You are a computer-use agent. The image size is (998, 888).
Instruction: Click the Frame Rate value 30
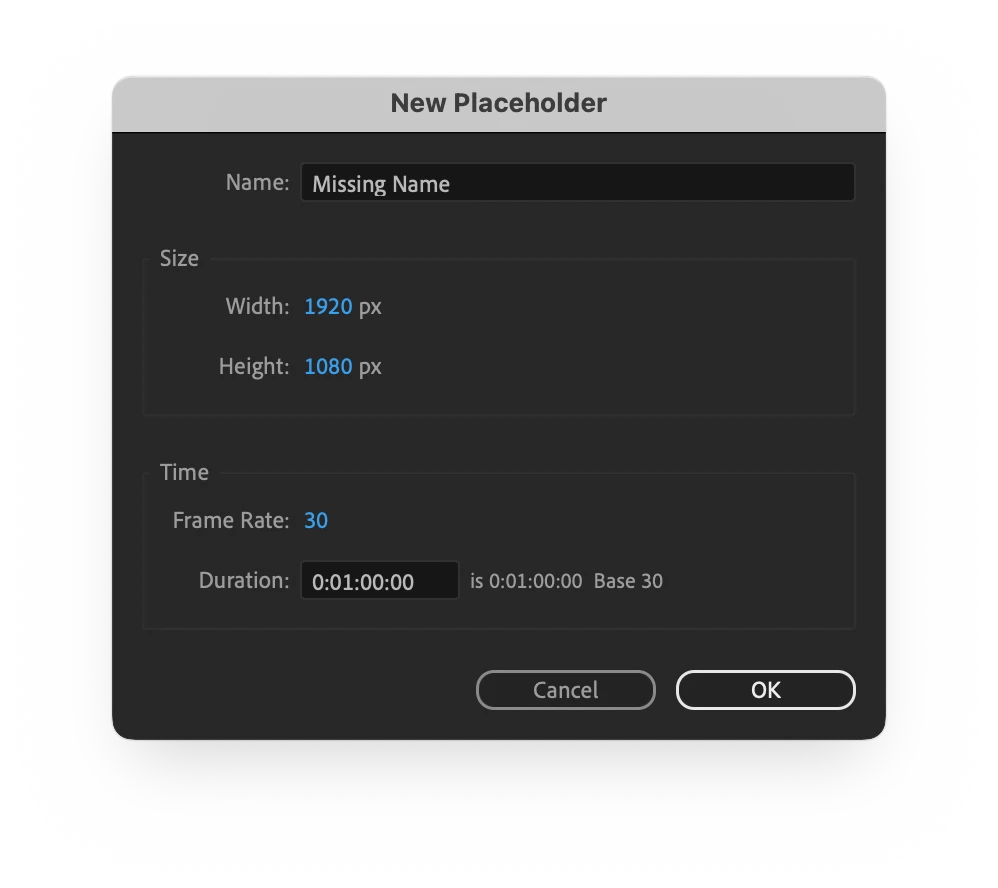pyautogui.click(x=316, y=521)
